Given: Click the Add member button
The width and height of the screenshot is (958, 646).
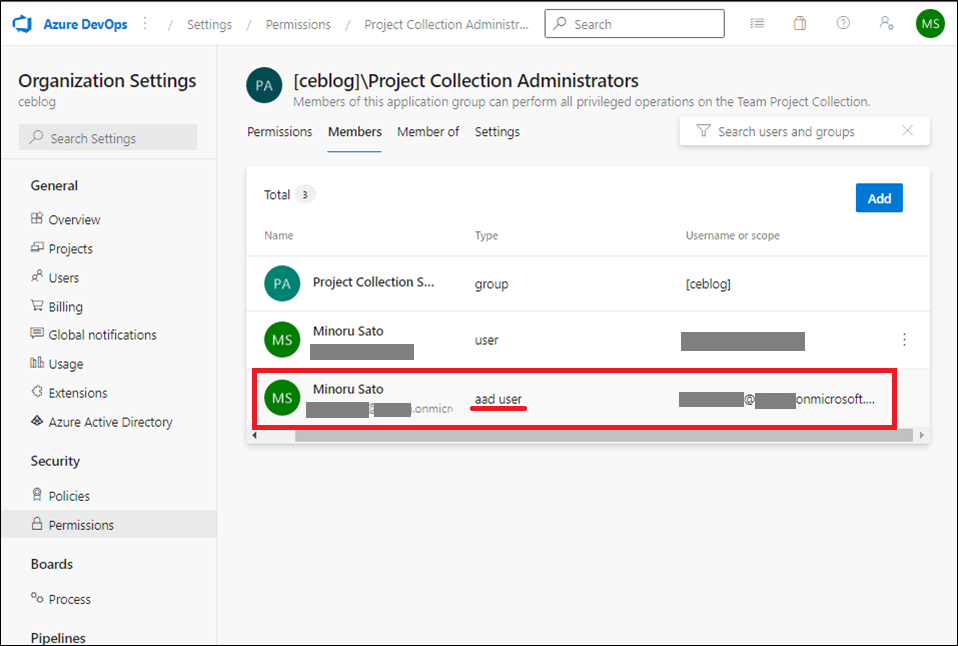Looking at the screenshot, I should pos(879,198).
